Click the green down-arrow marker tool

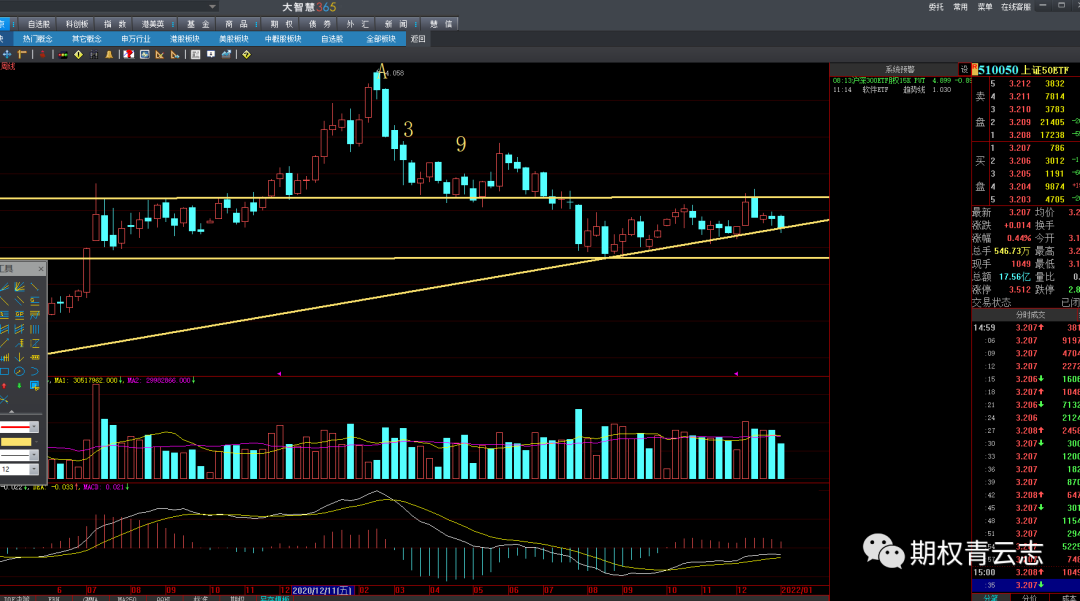[x=20, y=384]
